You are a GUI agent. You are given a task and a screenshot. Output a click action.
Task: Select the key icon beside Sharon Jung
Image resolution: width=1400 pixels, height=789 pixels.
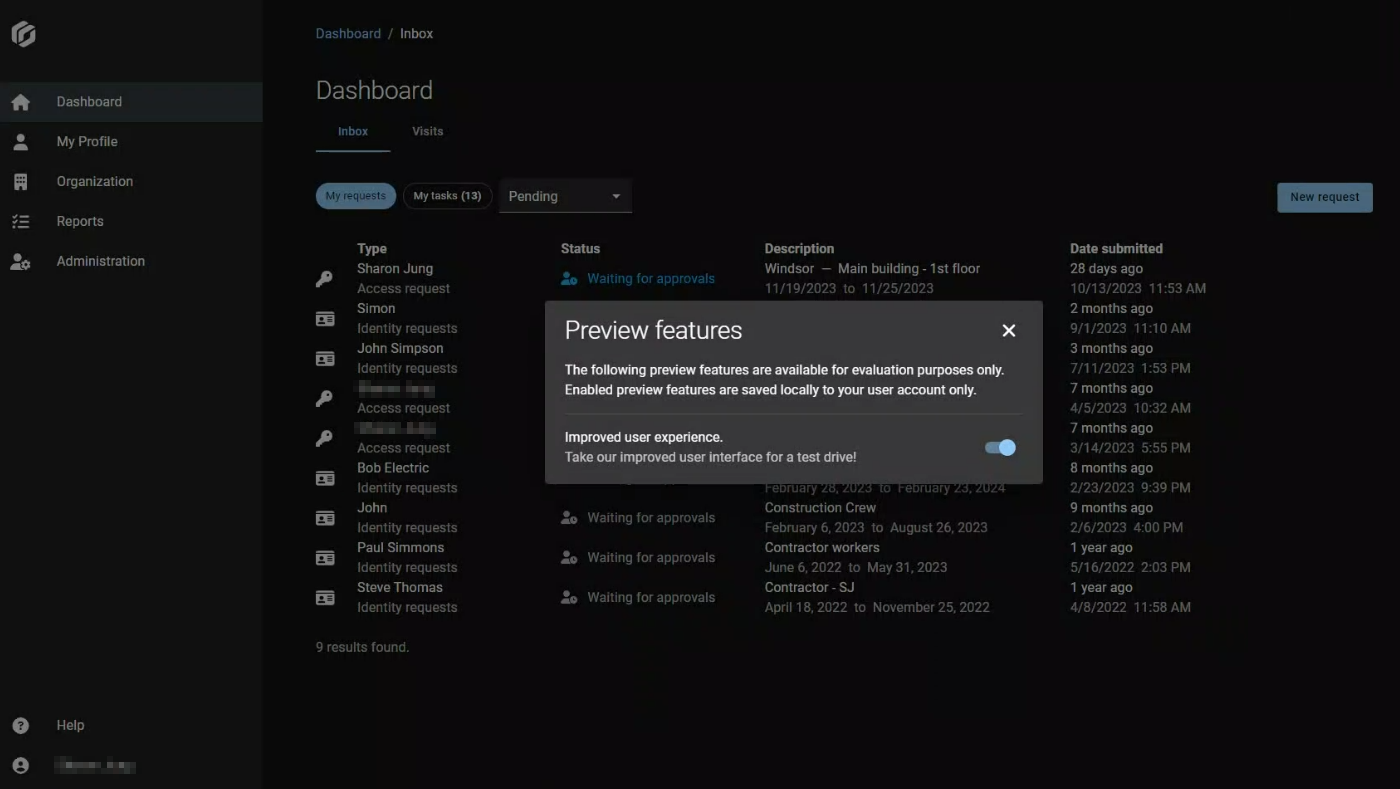[x=324, y=278]
